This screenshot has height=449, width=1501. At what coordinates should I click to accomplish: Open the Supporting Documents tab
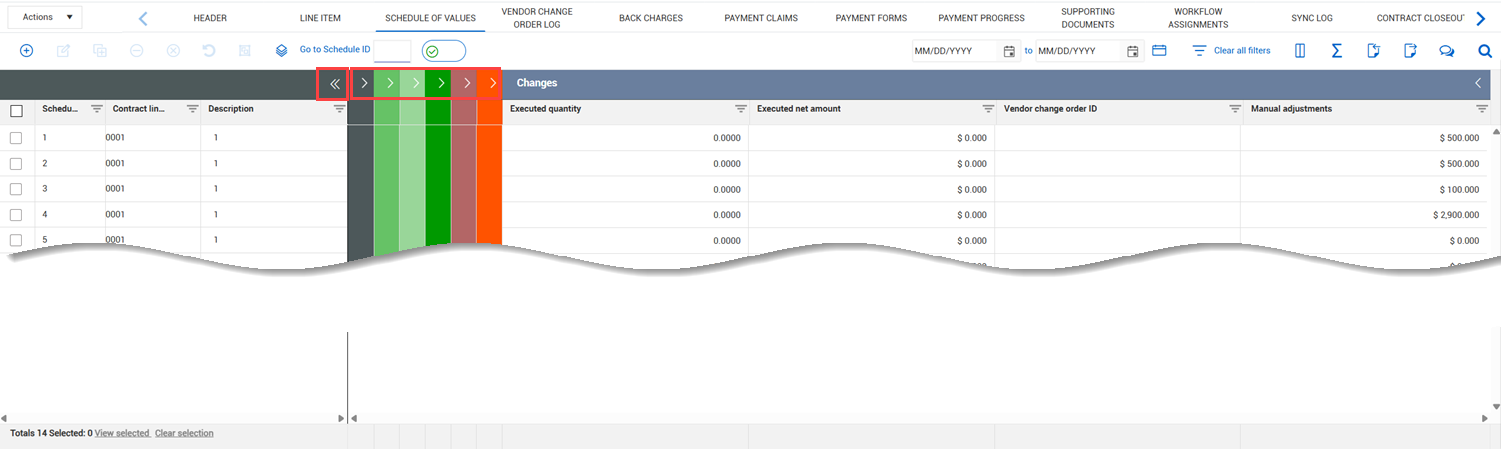point(1088,18)
